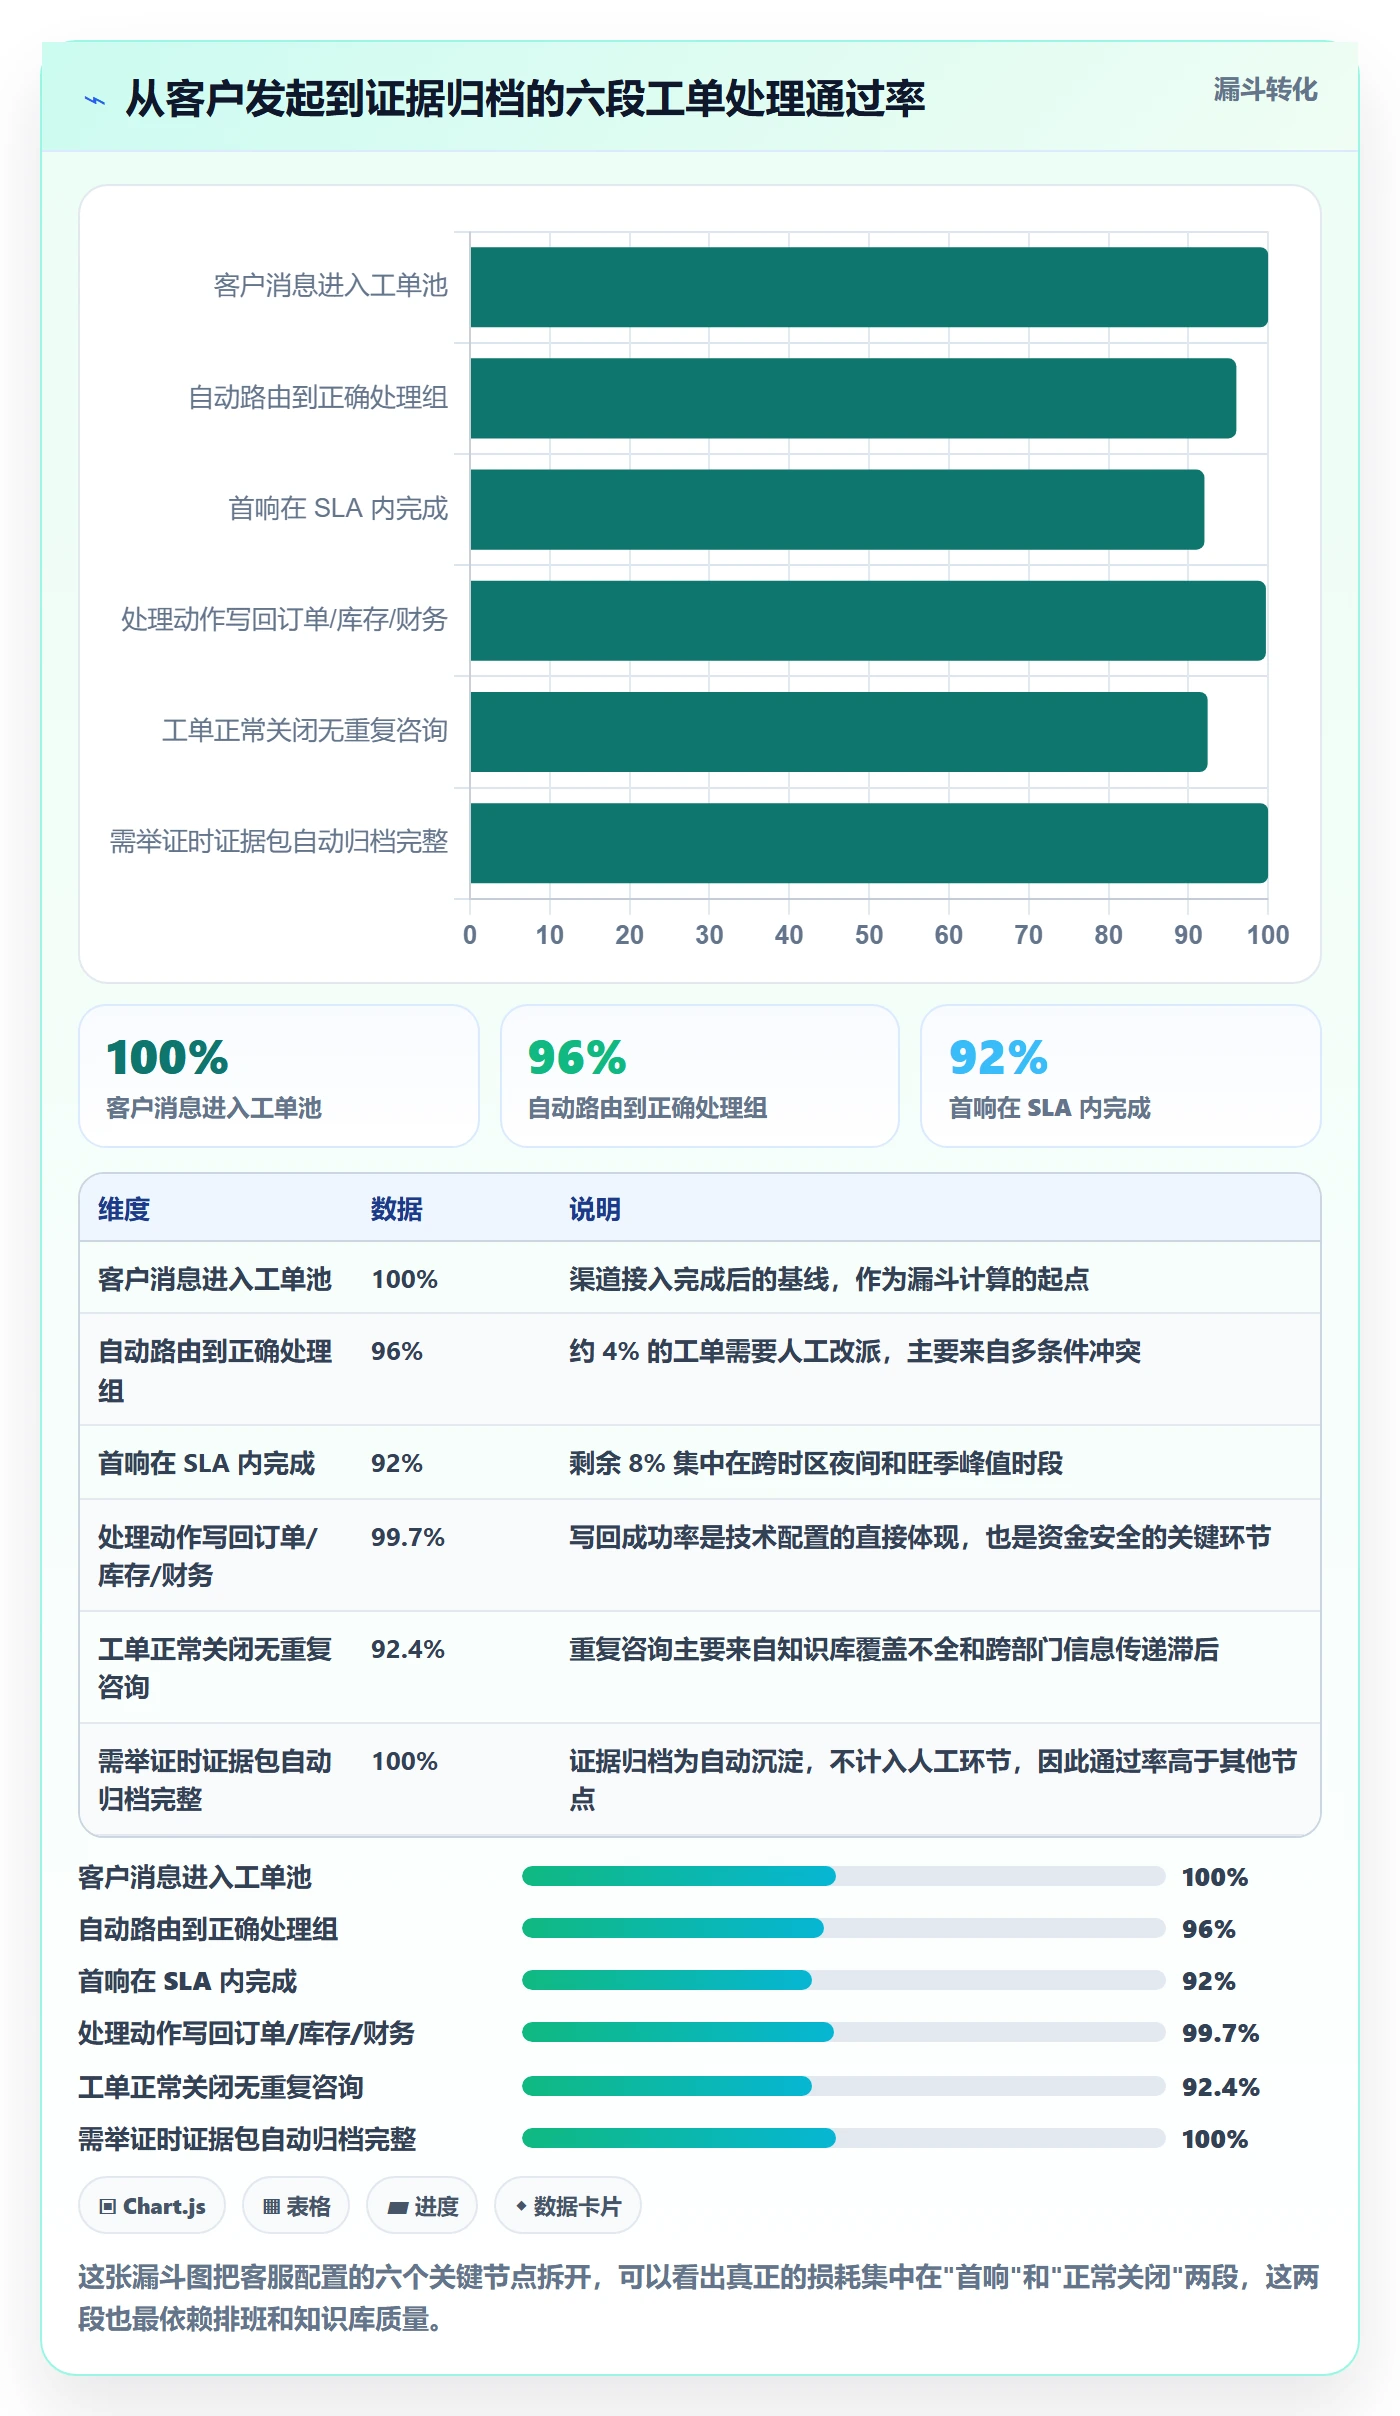Click the progress bar showing 99.7%

(844, 2032)
